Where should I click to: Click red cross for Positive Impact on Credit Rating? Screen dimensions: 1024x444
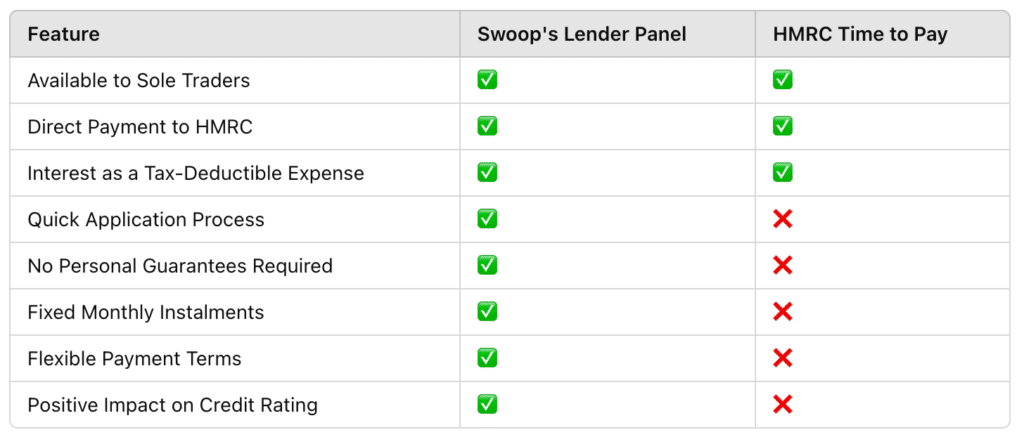pyautogui.click(x=782, y=405)
